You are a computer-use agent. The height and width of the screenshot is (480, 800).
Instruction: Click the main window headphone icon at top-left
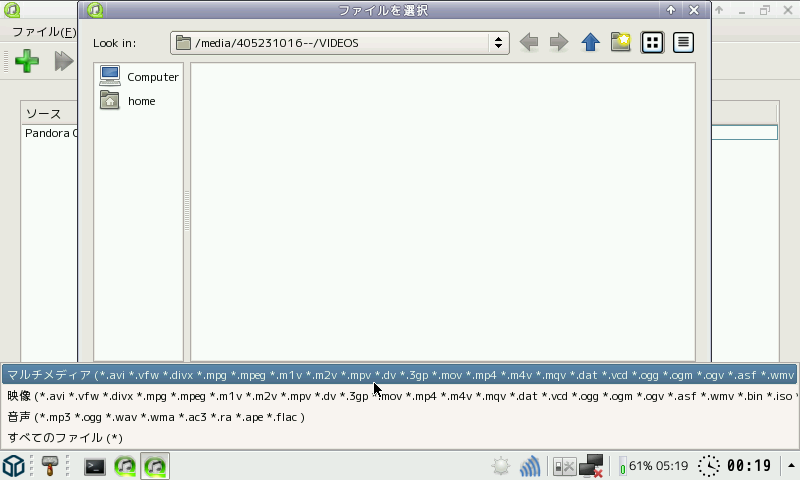tap(12, 10)
